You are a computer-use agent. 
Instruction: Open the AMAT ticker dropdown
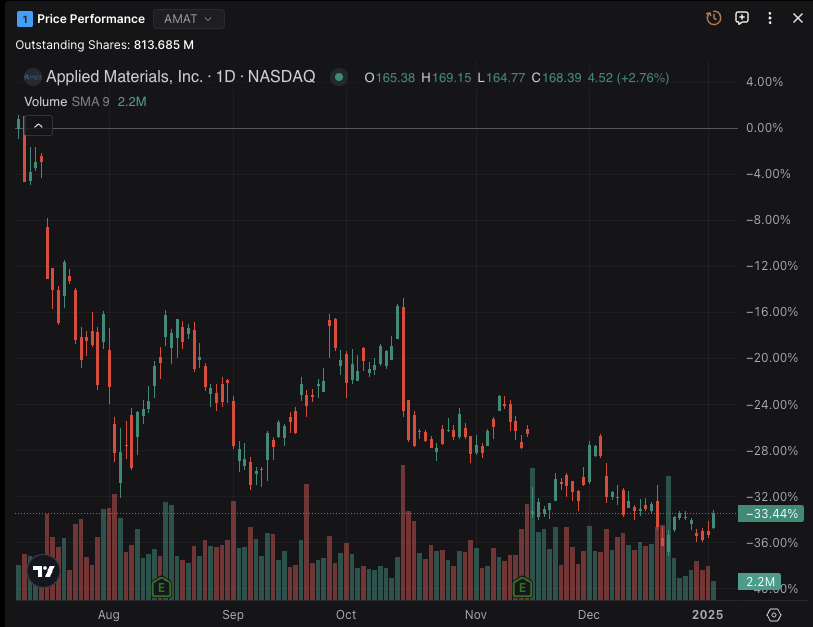pos(189,19)
